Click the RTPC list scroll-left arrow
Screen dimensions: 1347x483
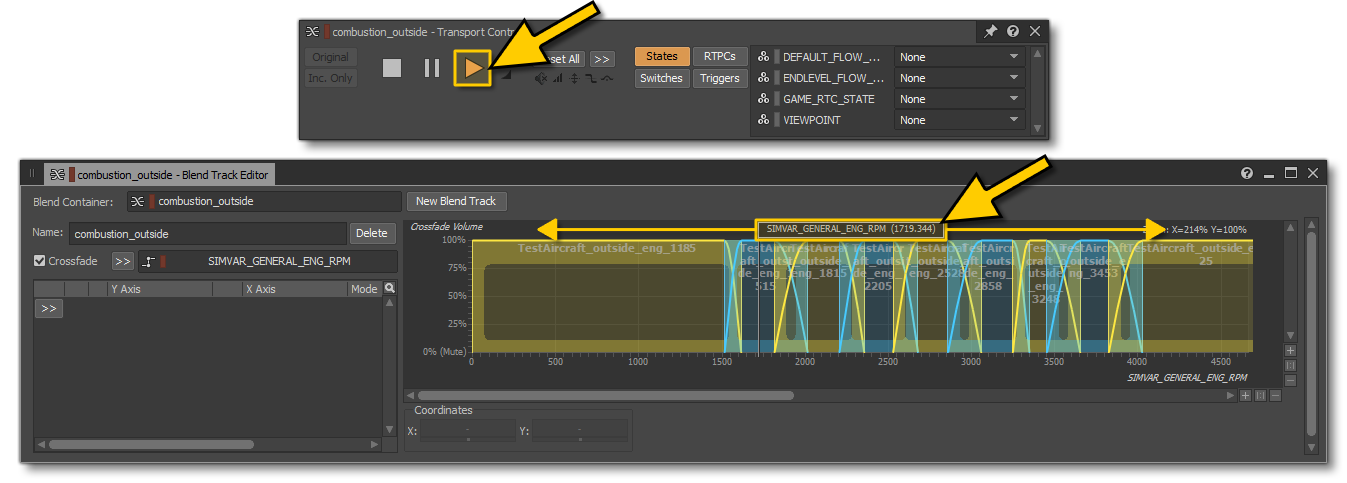point(40,444)
